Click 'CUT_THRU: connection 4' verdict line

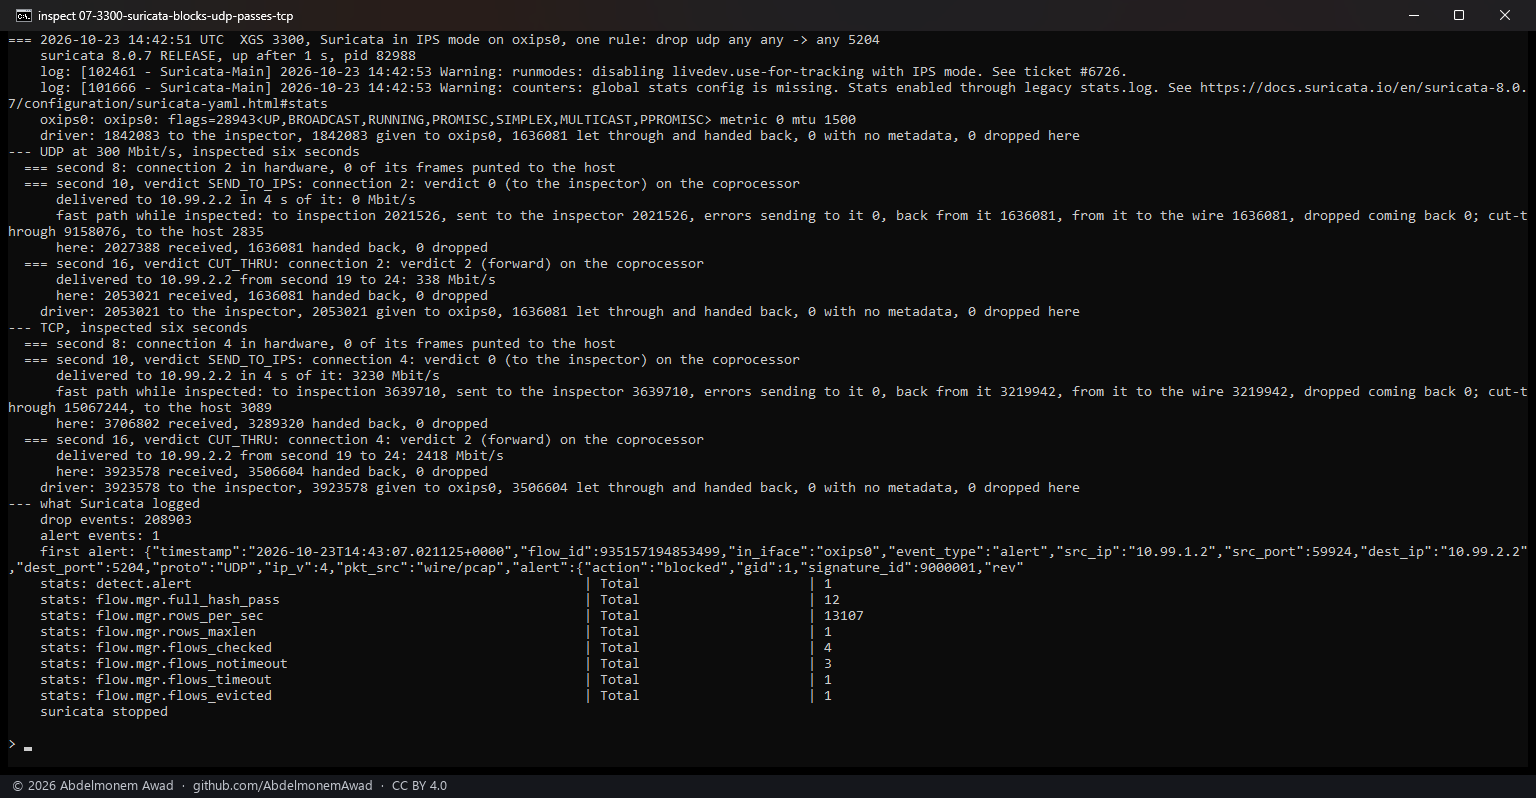tap(364, 440)
